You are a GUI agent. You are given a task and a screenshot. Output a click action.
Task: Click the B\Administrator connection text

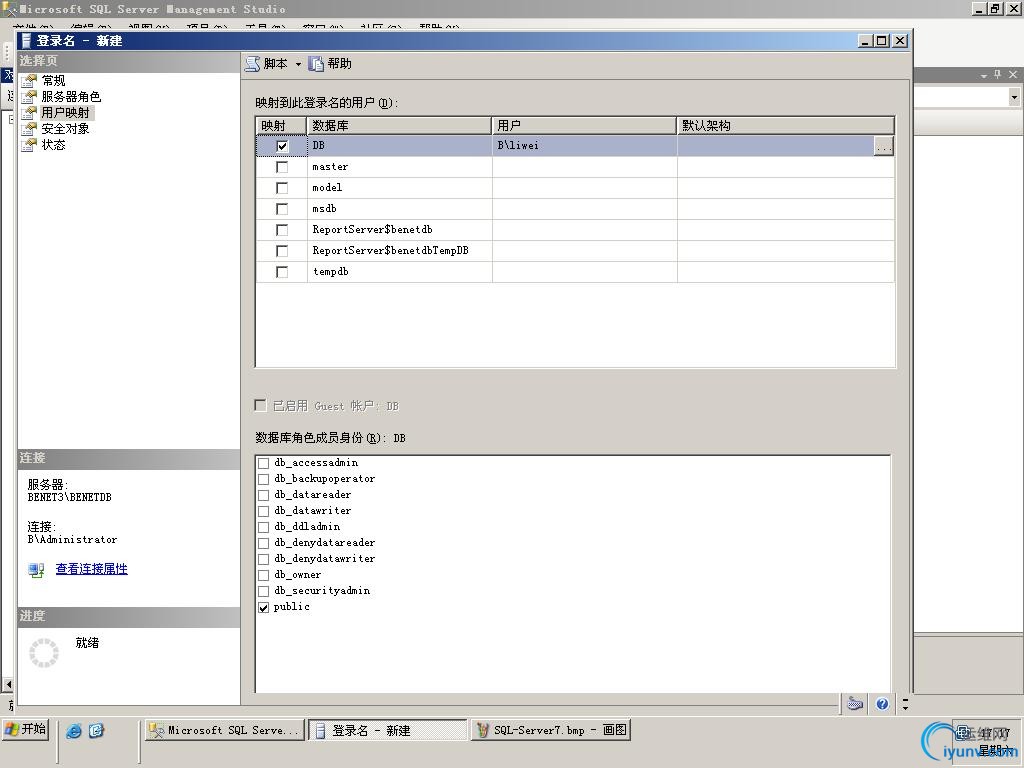tap(72, 539)
